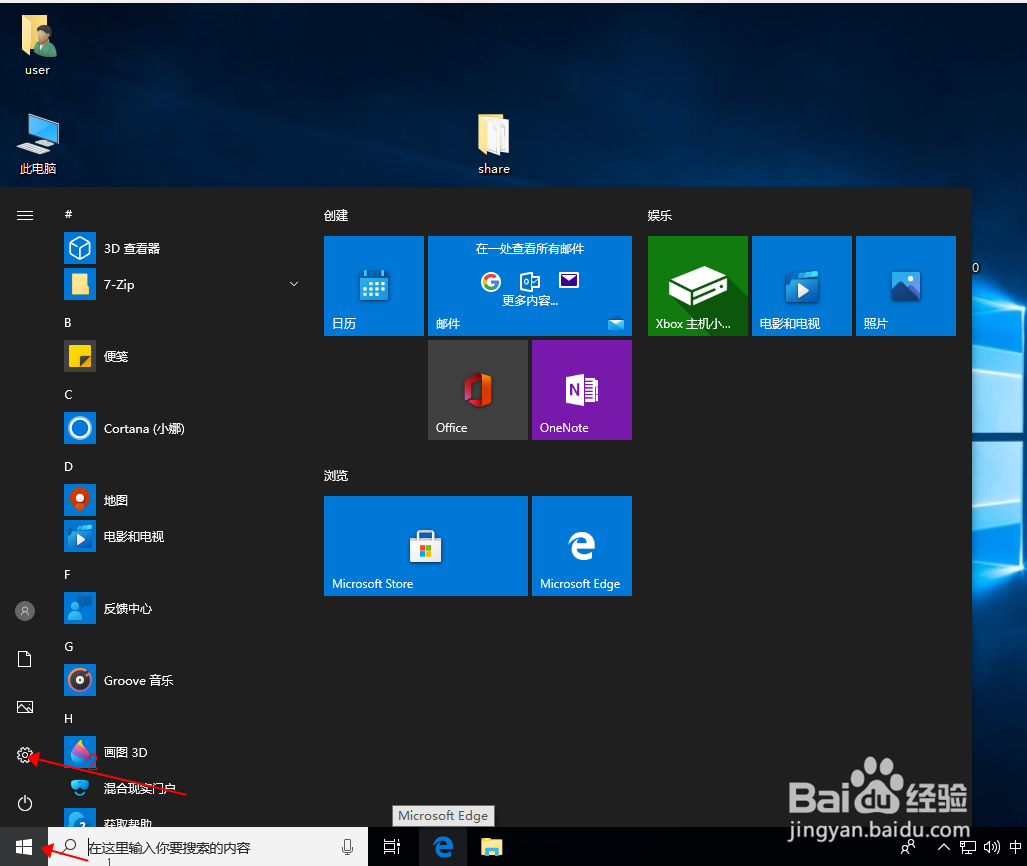
Task: Open File Explorer from the taskbar
Action: (x=491, y=847)
